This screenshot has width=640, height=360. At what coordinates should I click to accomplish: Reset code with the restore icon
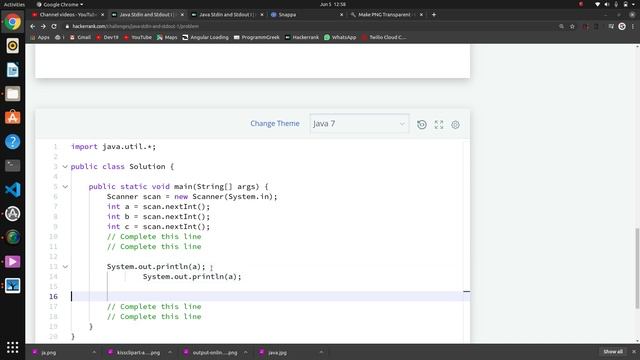(x=422, y=124)
